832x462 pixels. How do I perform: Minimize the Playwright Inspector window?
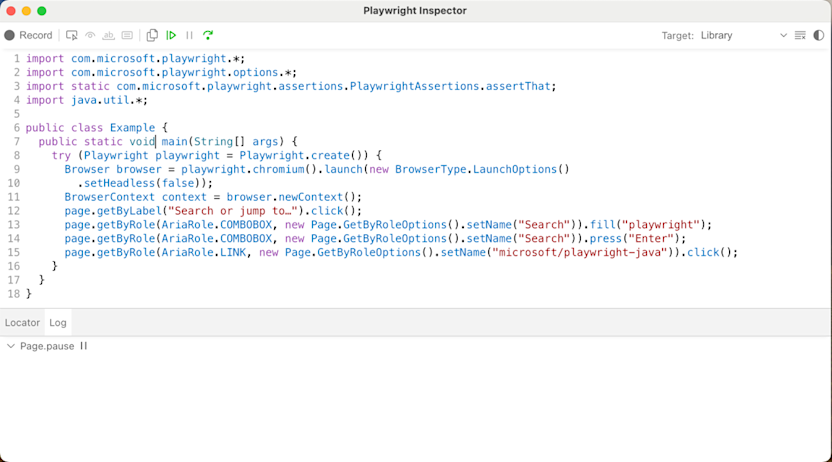coord(26,11)
